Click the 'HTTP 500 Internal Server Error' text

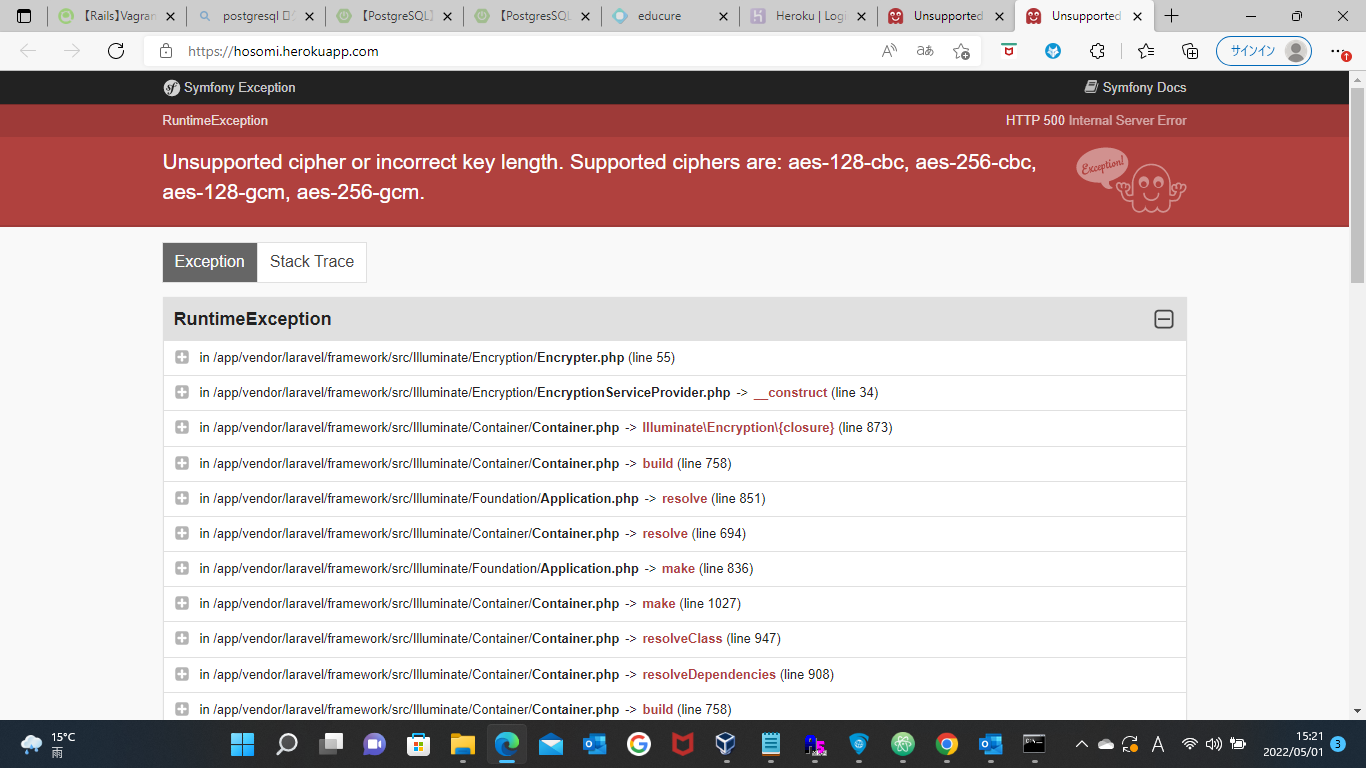click(1096, 121)
